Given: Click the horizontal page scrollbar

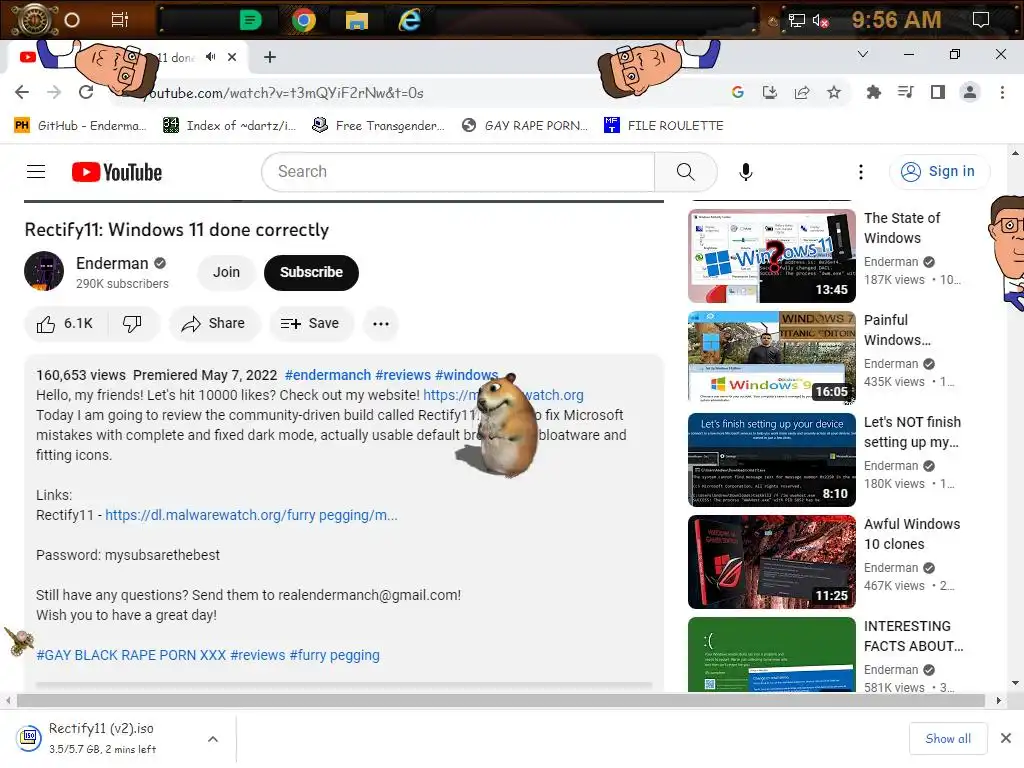Looking at the screenshot, I should pyautogui.click(x=500, y=701).
